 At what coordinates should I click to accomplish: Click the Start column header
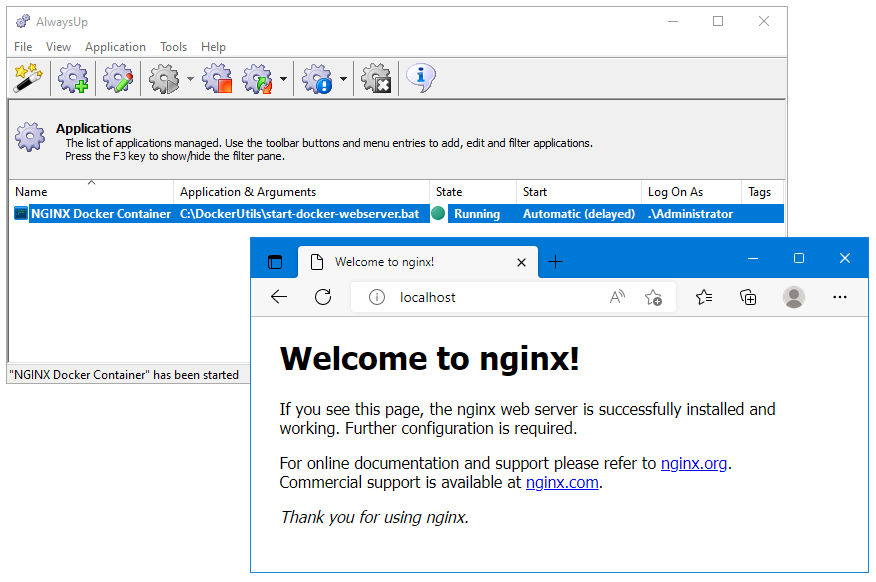click(579, 192)
